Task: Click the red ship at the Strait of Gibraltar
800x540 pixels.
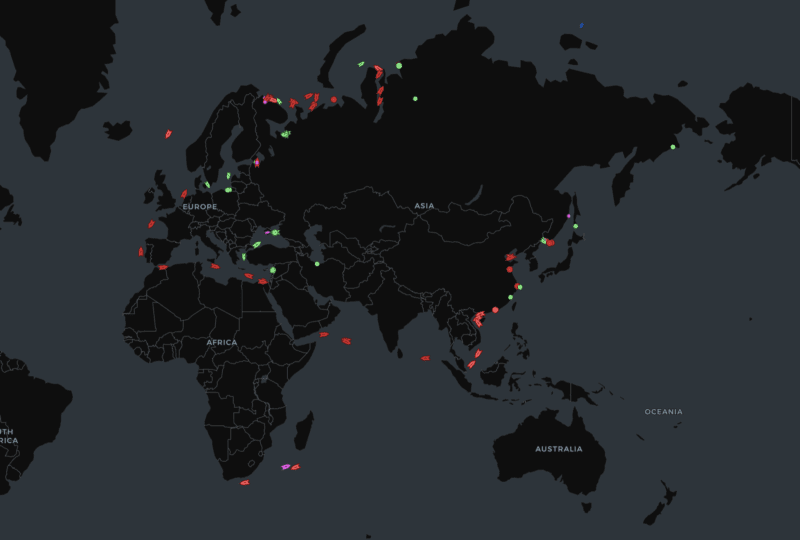Action: pyautogui.click(x=162, y=267)
